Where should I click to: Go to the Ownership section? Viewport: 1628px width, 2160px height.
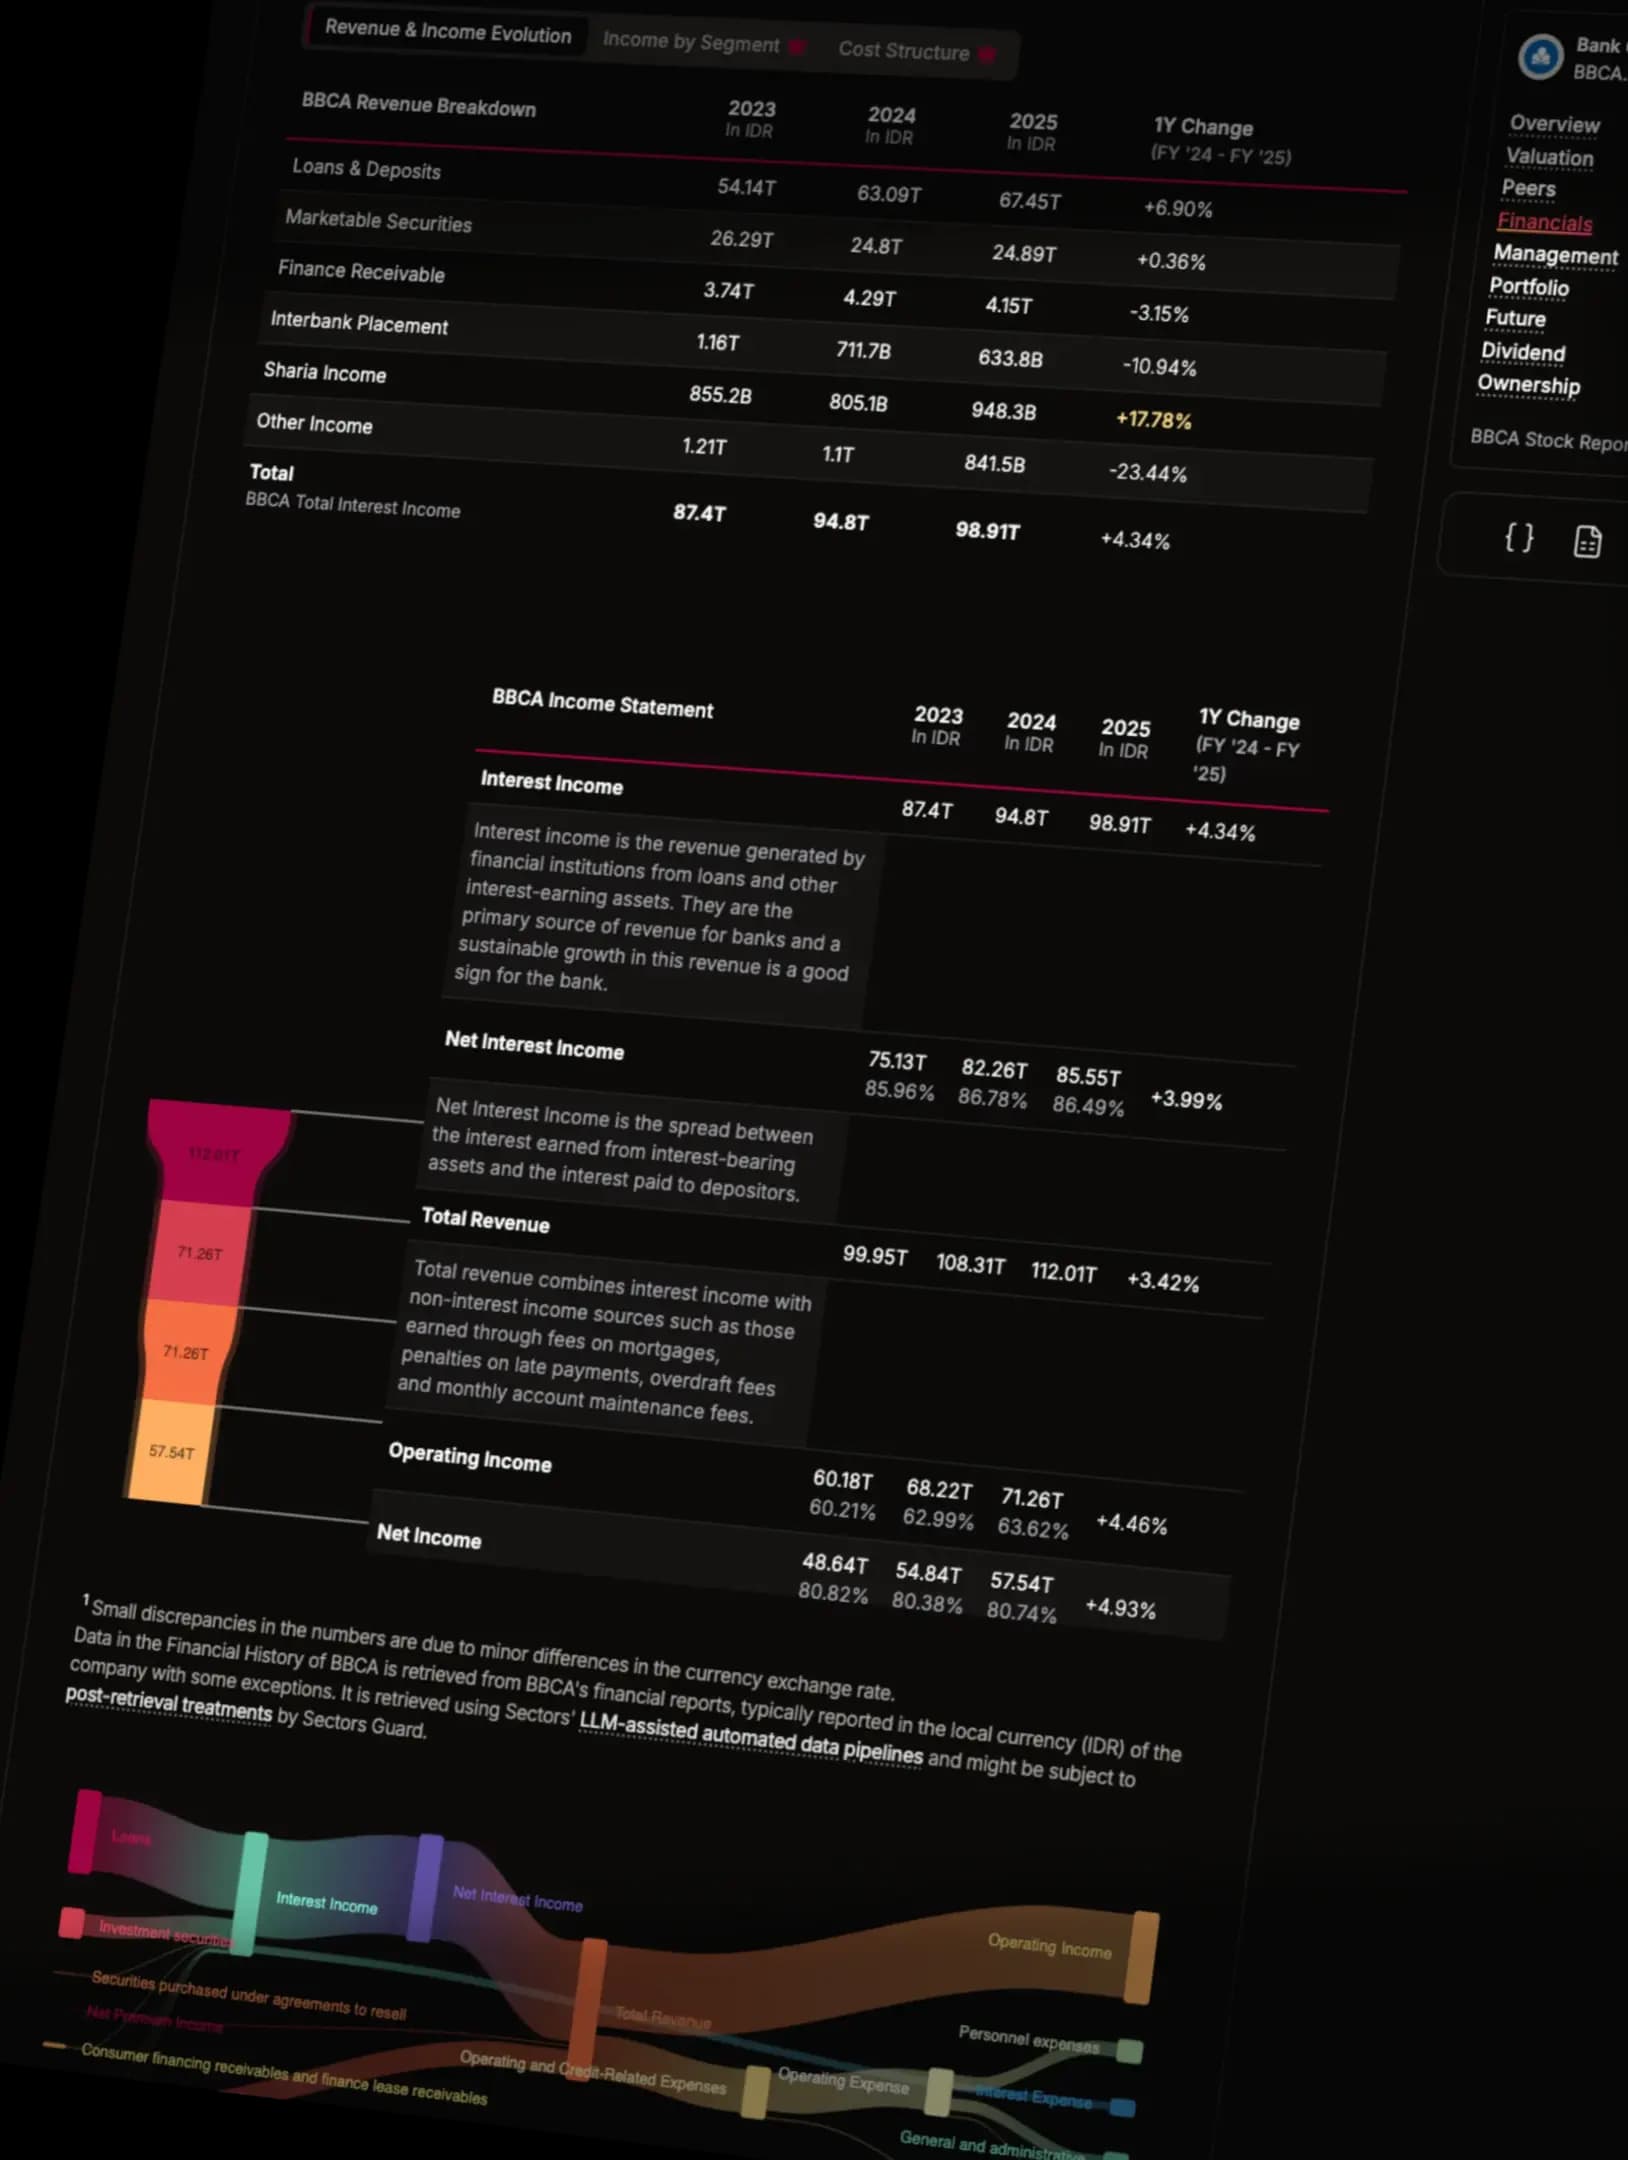1528,384
